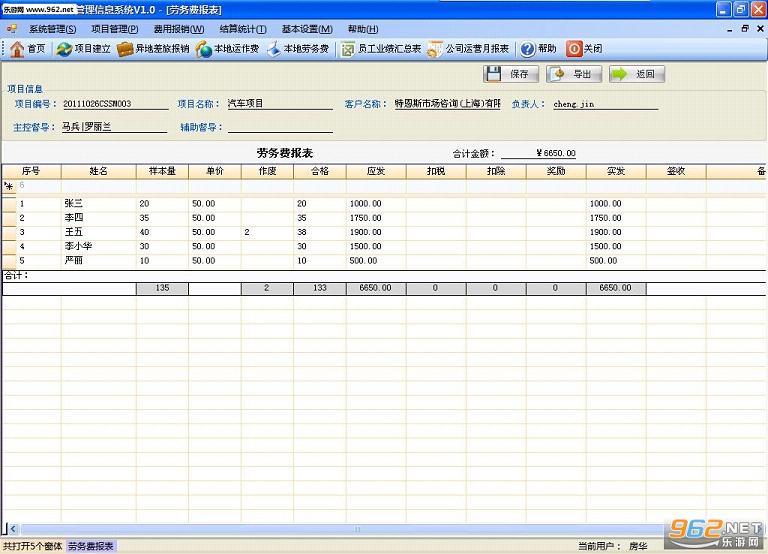Select the name cell 张三
This screenshot has width=768, height=554.
click(x=98, y=203)
